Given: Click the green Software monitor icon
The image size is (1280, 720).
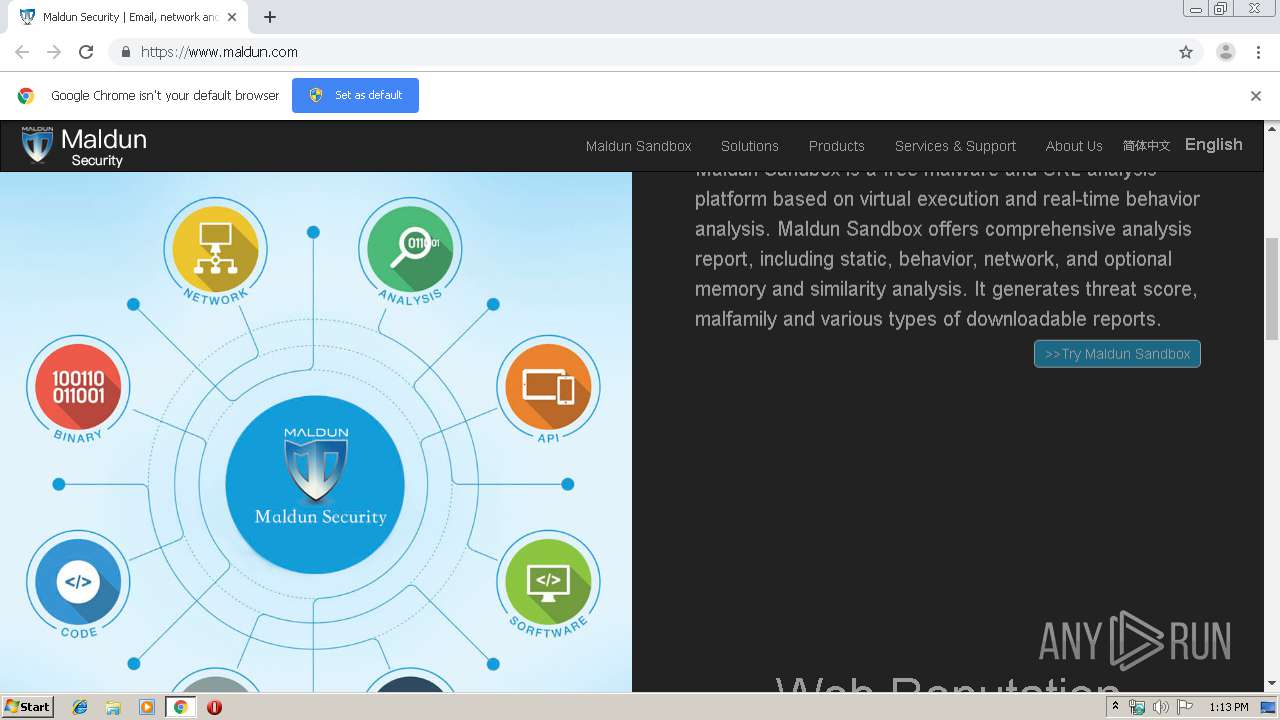Looking at the screenshot, I should 548,582.
